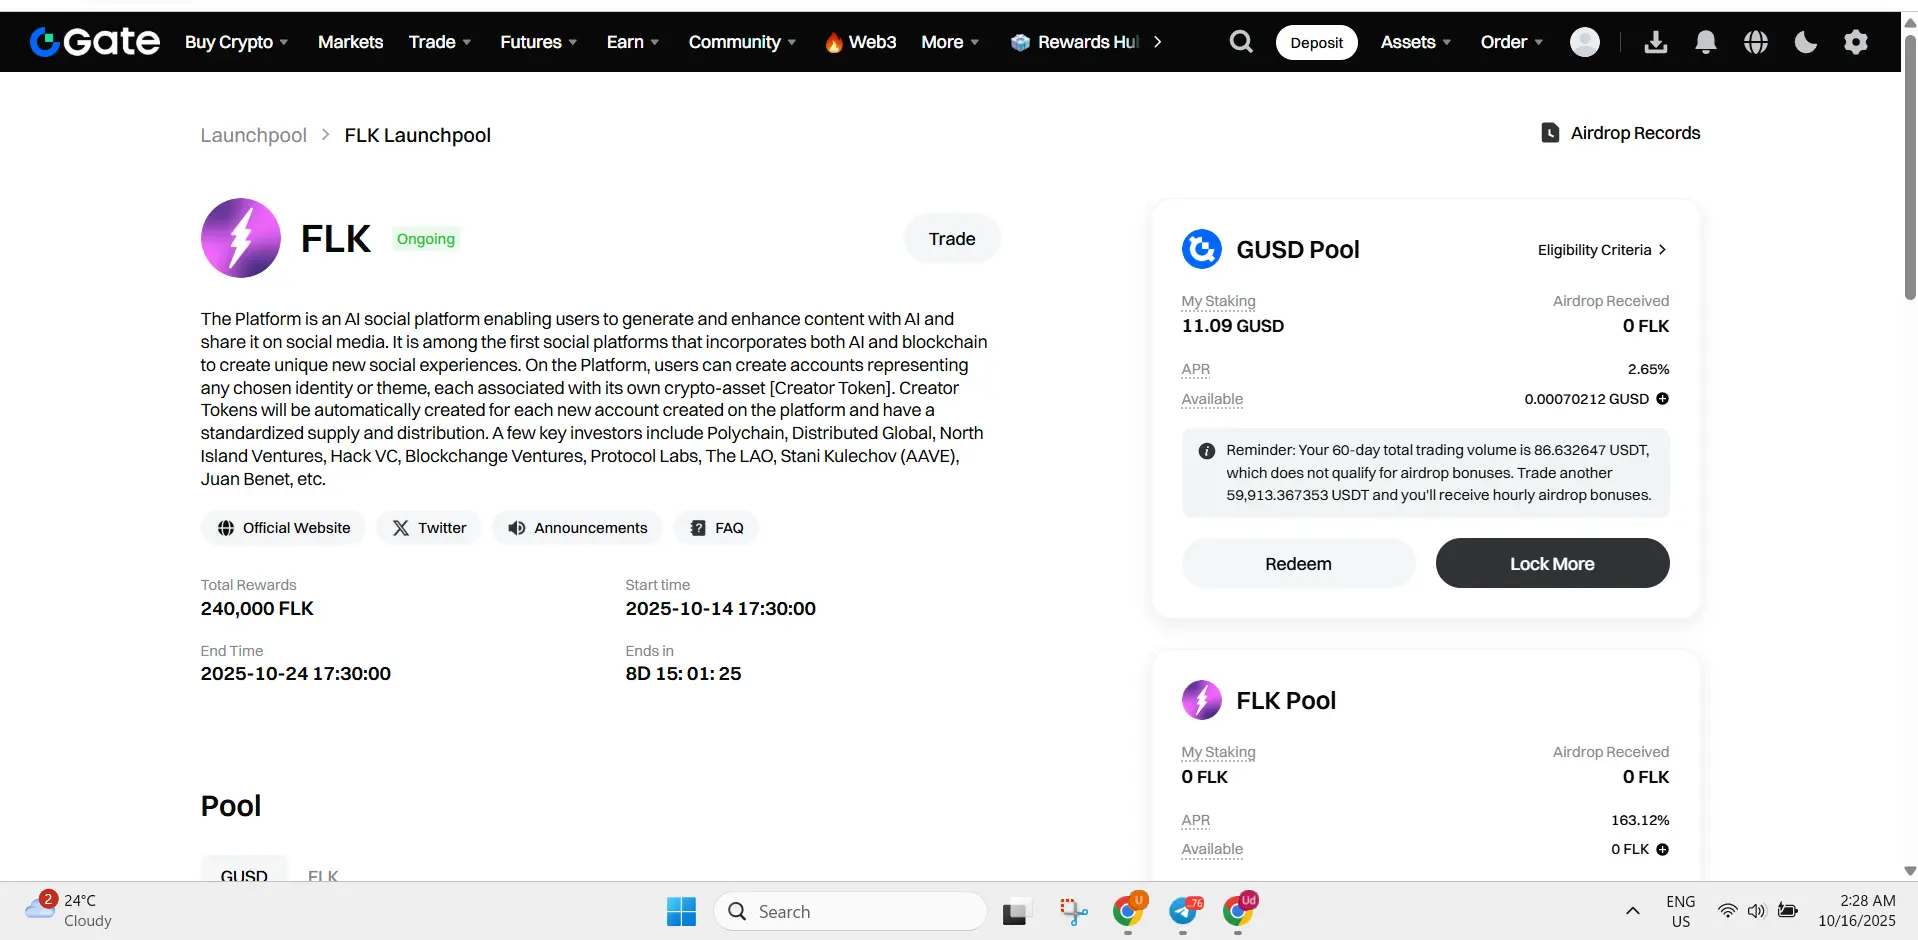Expand the Futures dropdown

[x=539, y=42]
